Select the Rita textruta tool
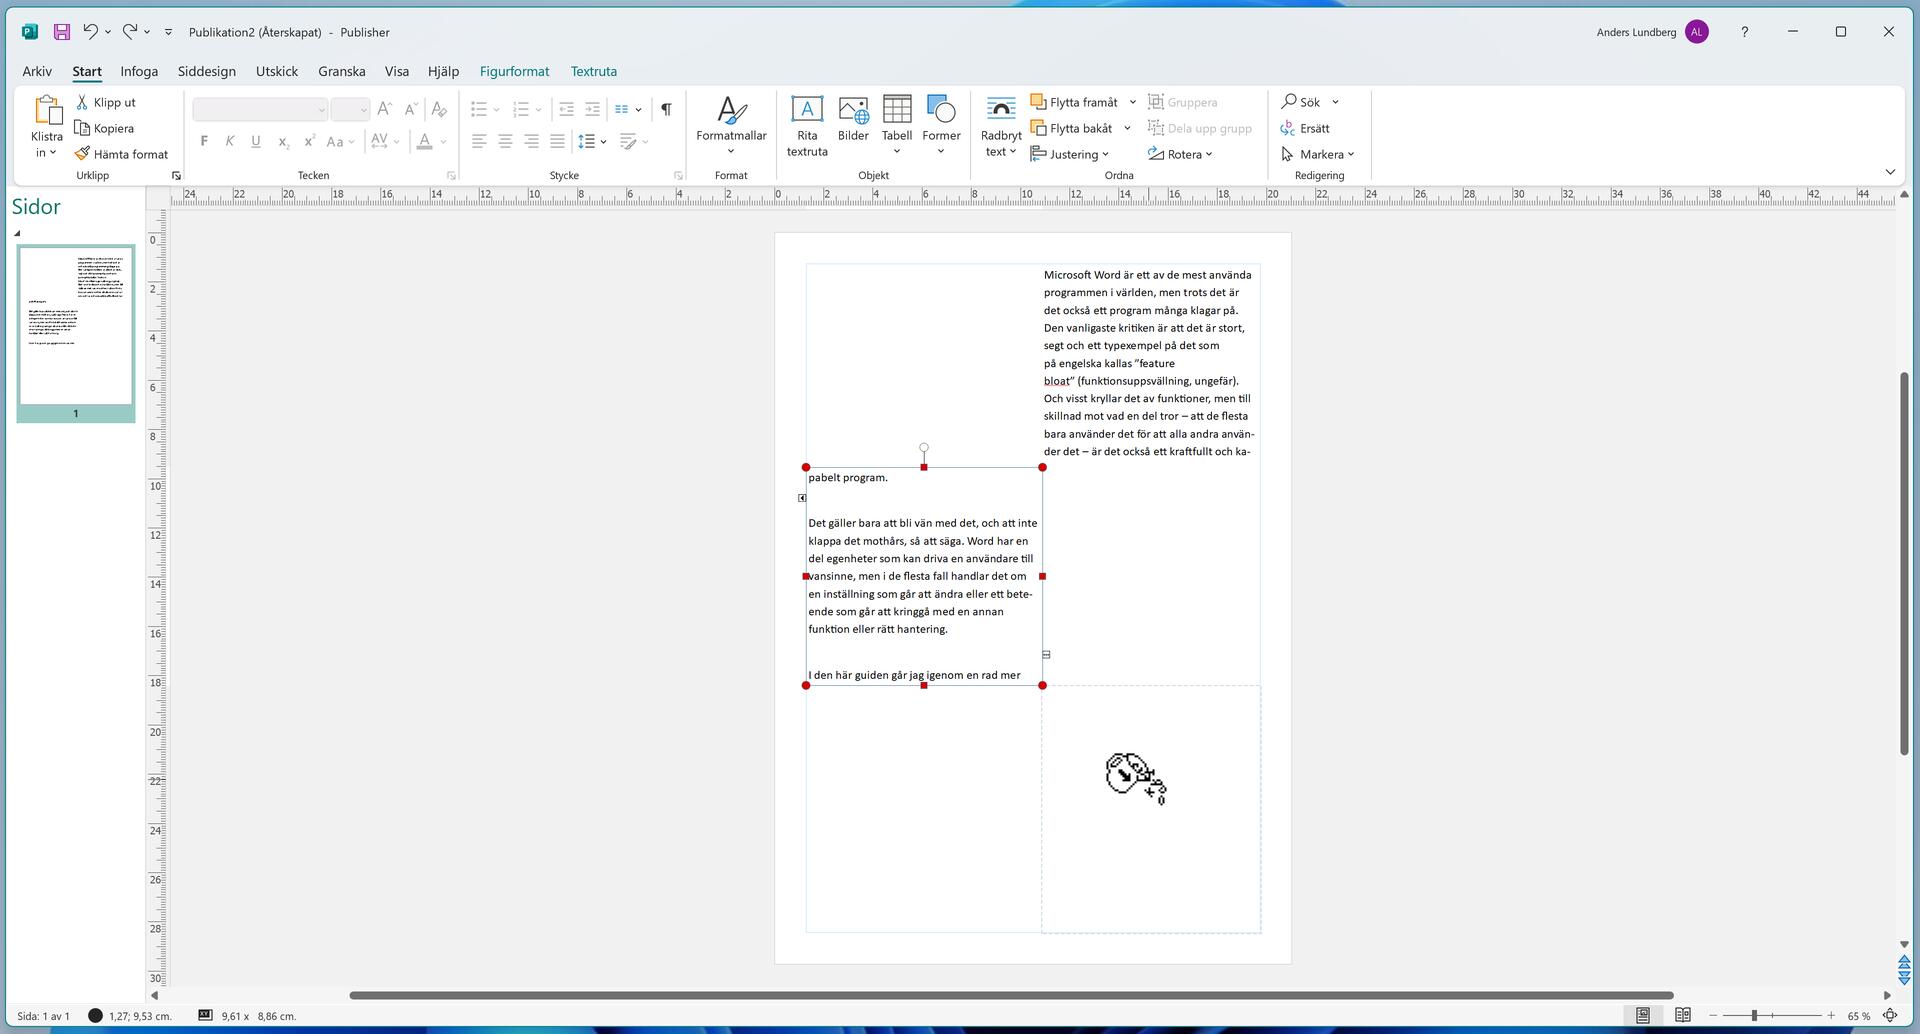The image size is (1920, 1034). (x=807, y=124)
